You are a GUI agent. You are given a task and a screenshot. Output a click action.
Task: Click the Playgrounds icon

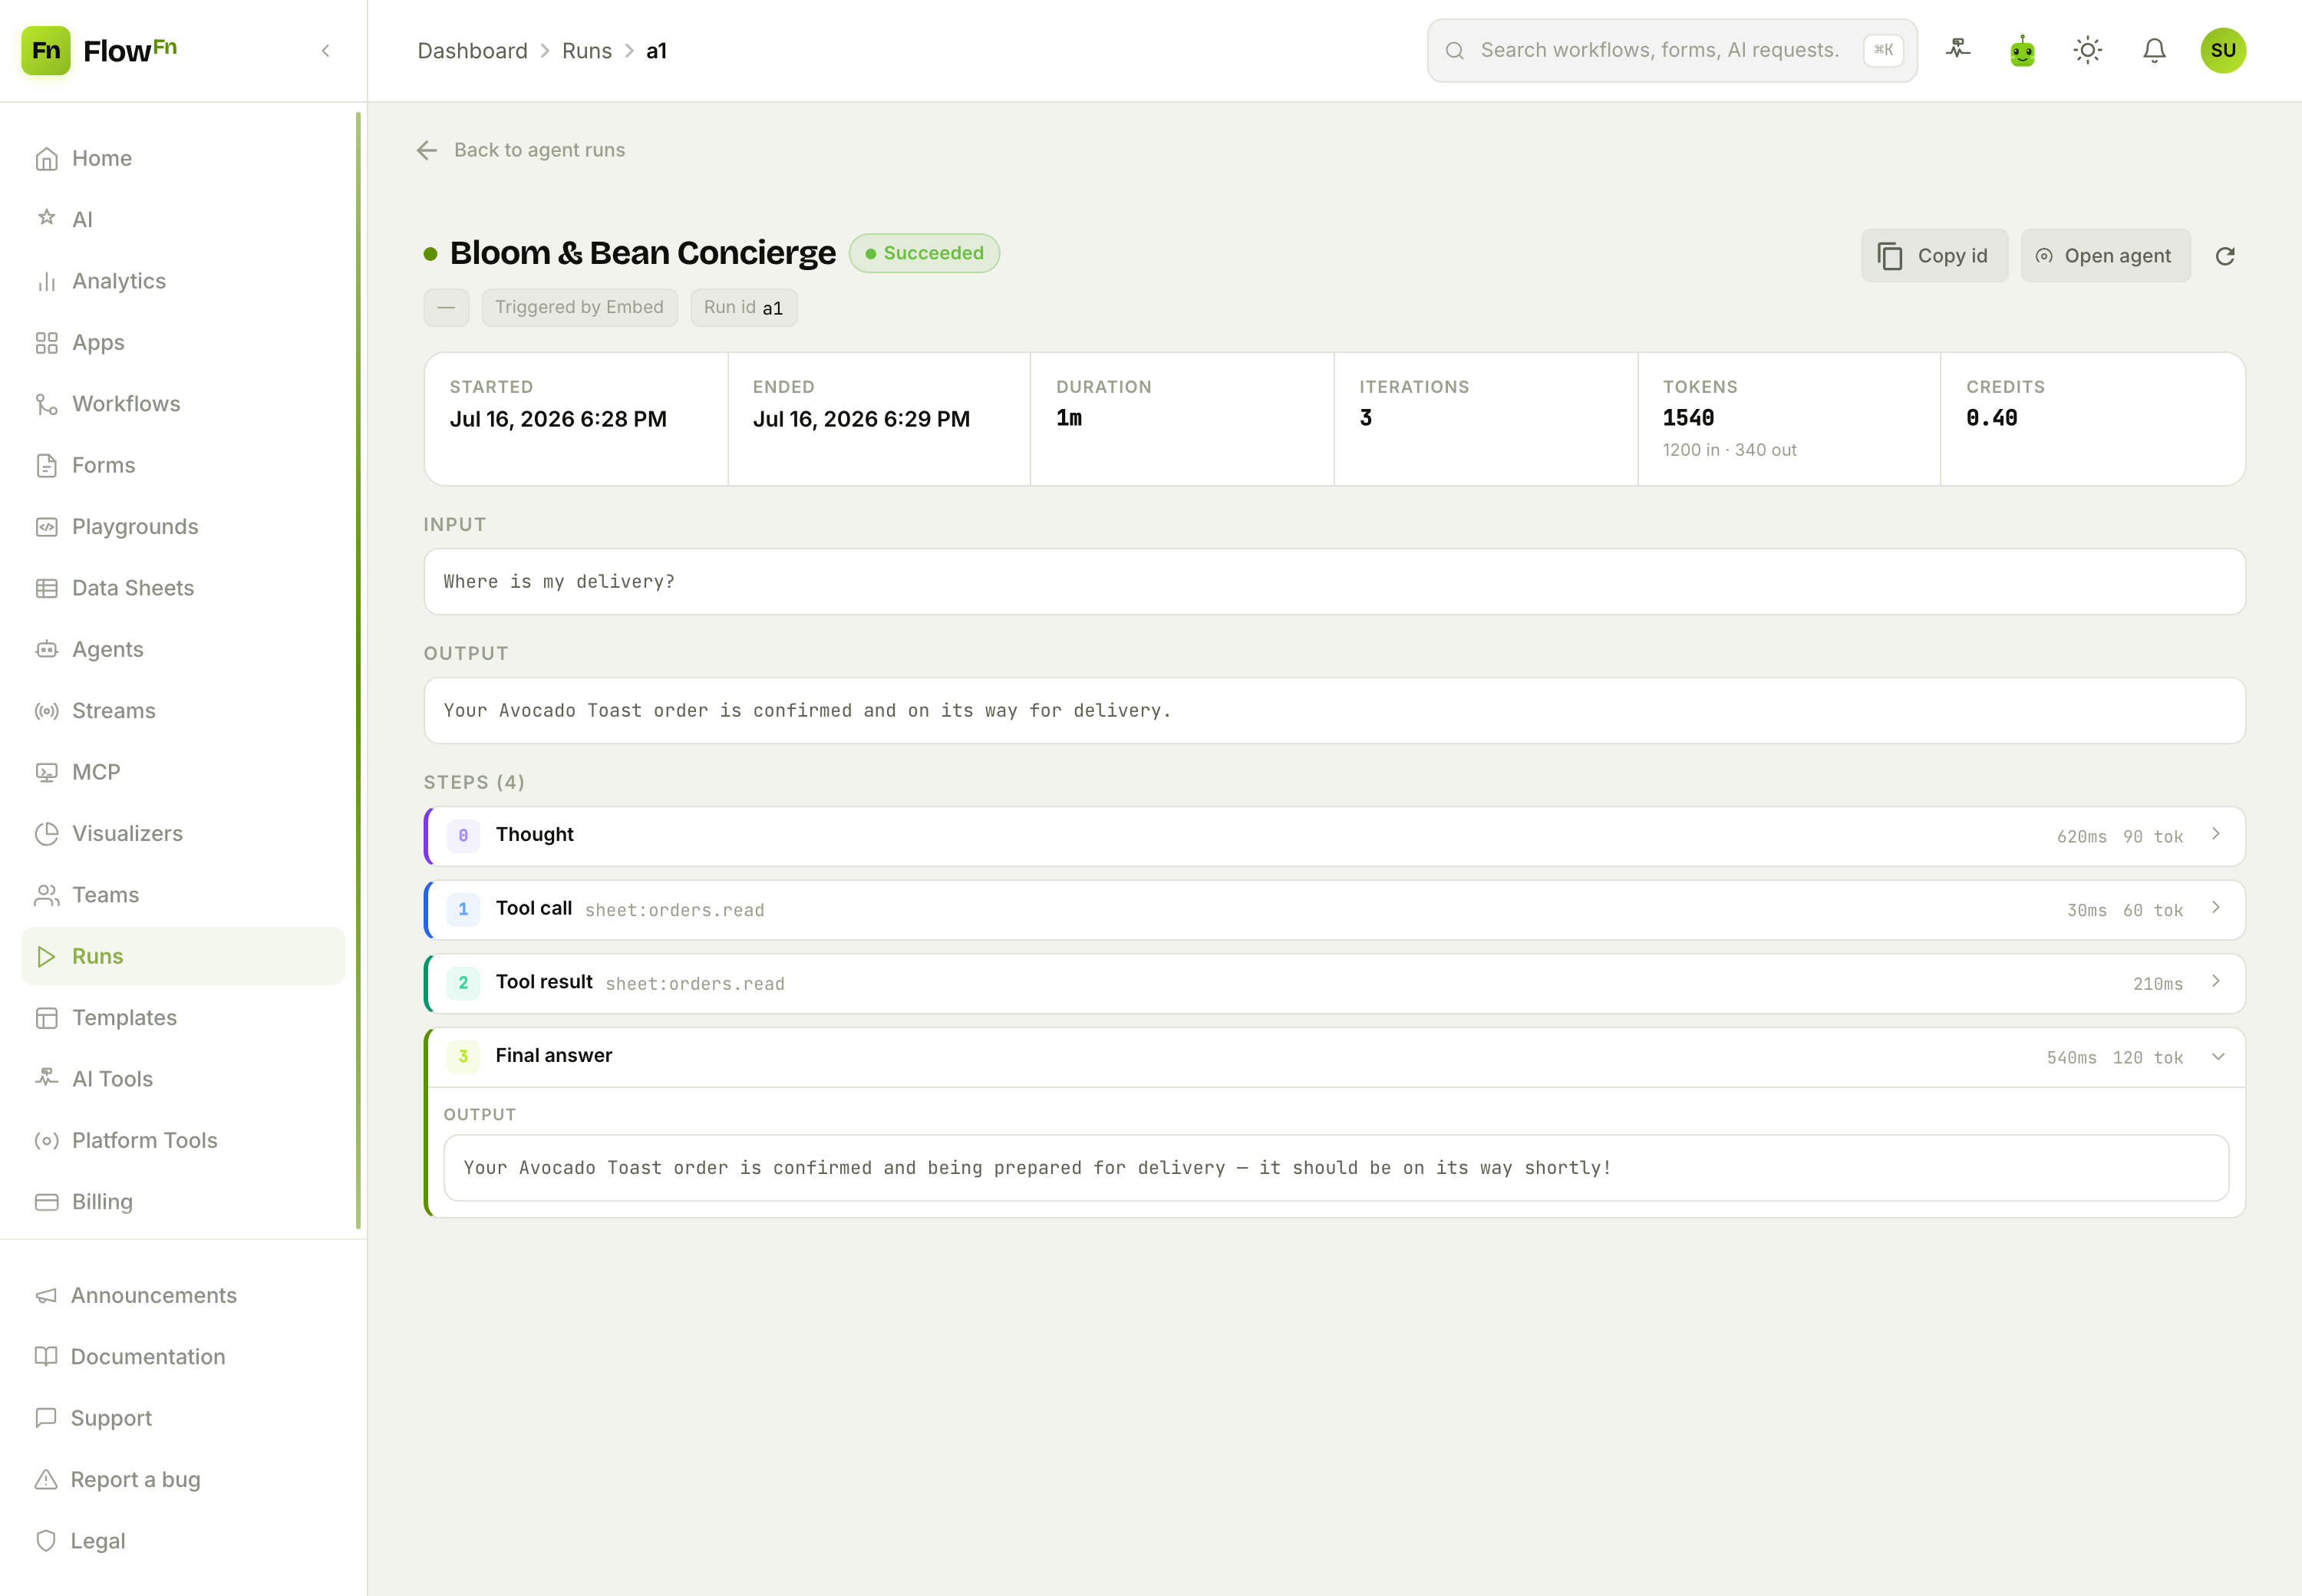pos(46,527)
